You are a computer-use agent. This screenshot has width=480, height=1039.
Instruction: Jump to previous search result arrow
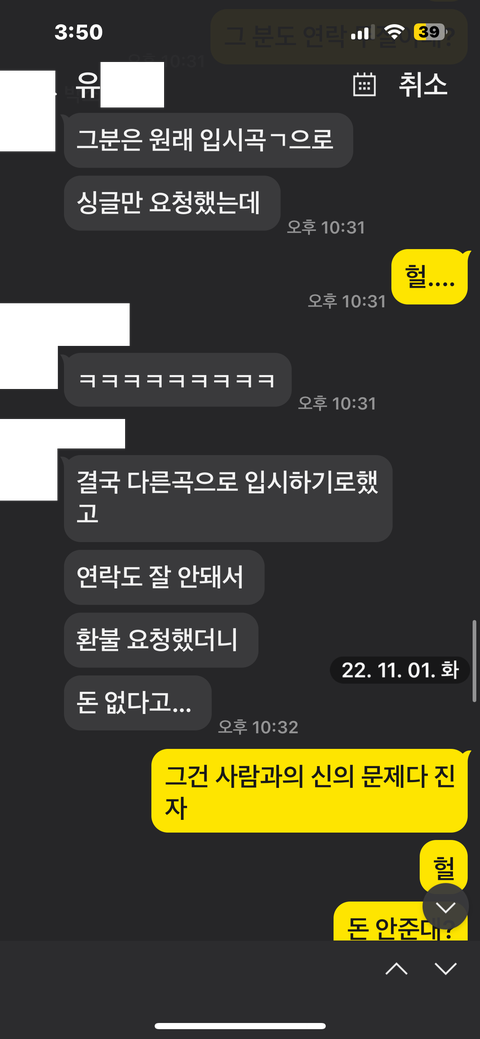[396, 969]
